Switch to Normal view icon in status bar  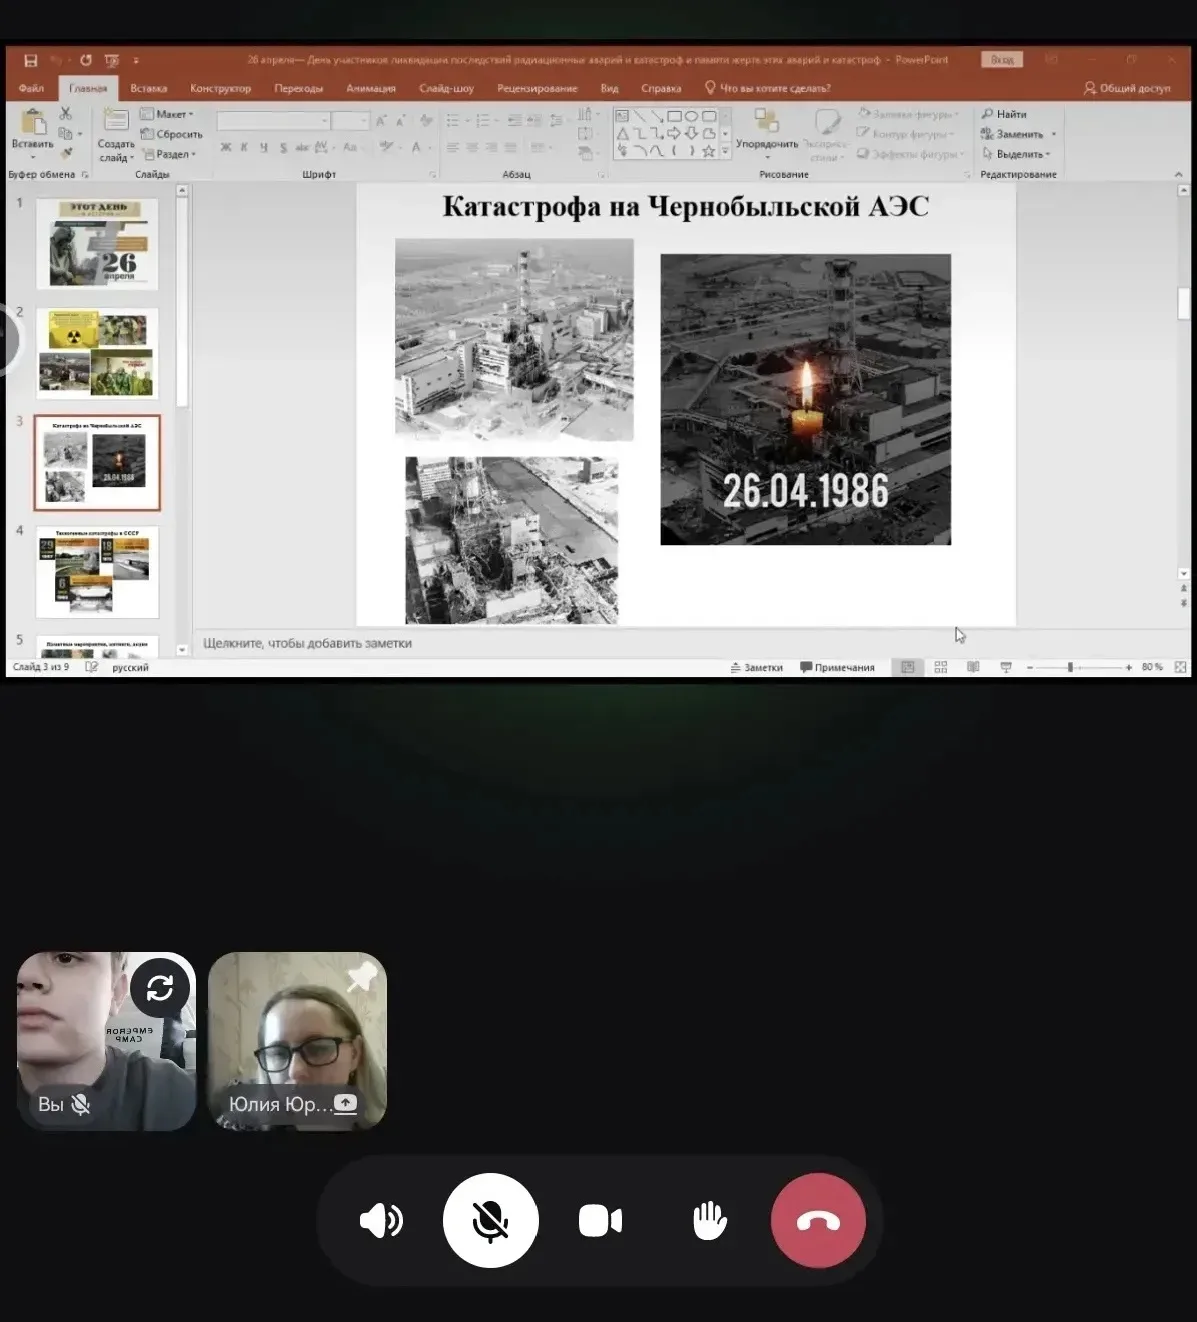(x=908, y=667)
